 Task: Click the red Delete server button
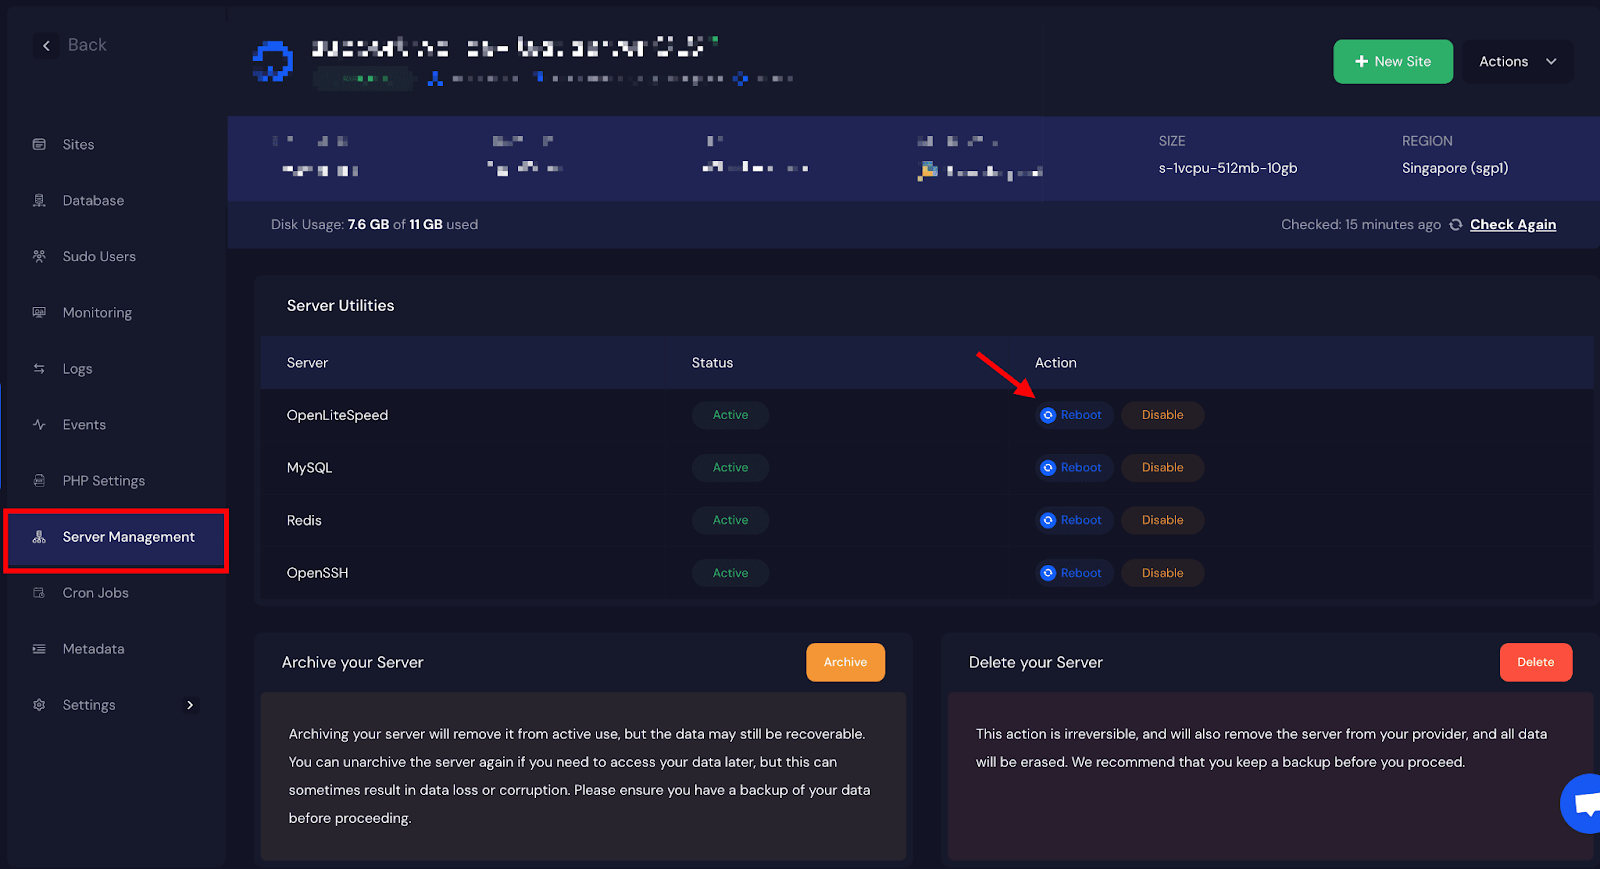(1535, 662)
